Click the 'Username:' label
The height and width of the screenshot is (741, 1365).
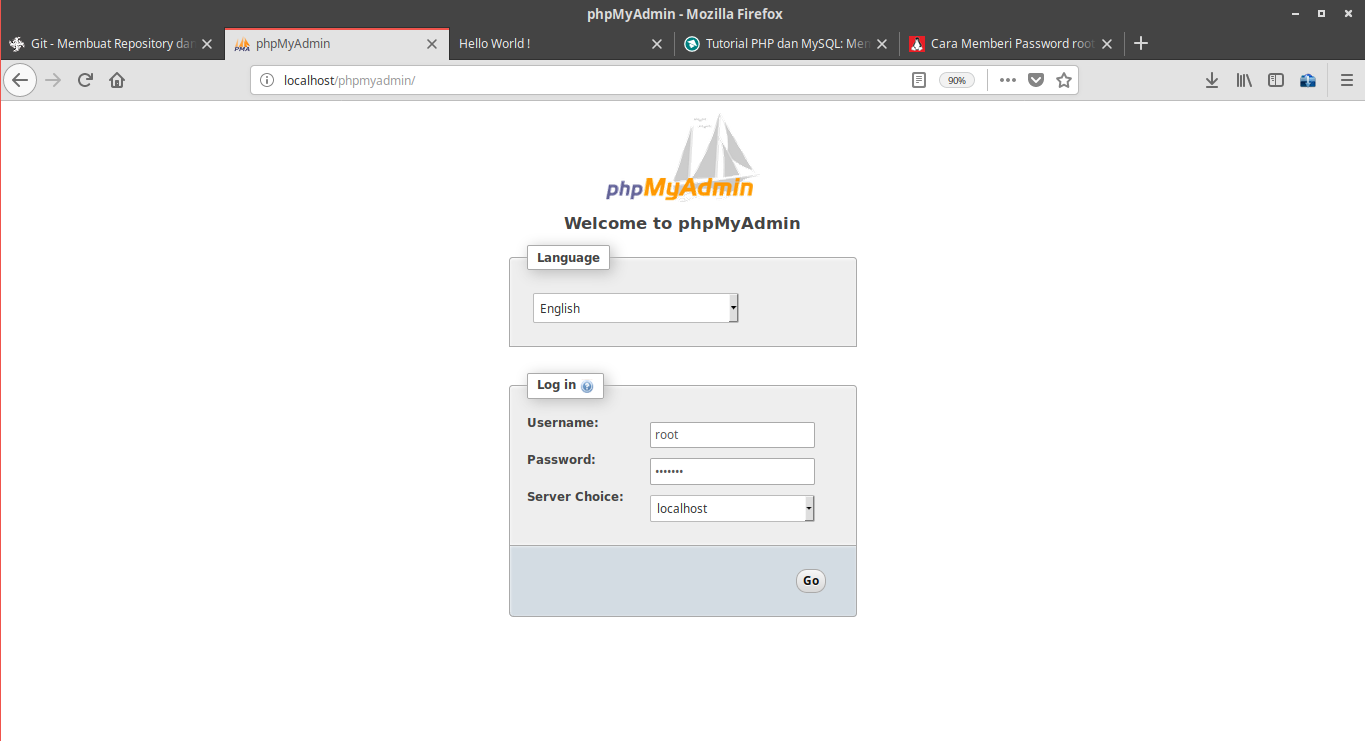[563, 423]
